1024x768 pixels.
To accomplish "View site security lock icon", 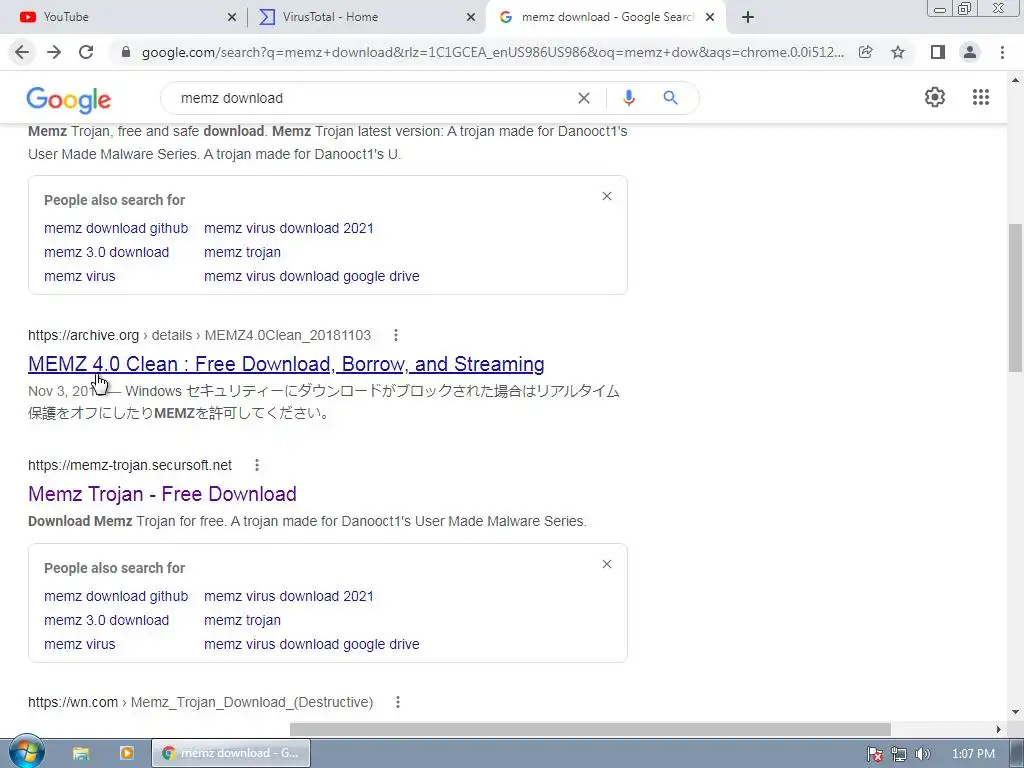I will click(x=126, y=52).
